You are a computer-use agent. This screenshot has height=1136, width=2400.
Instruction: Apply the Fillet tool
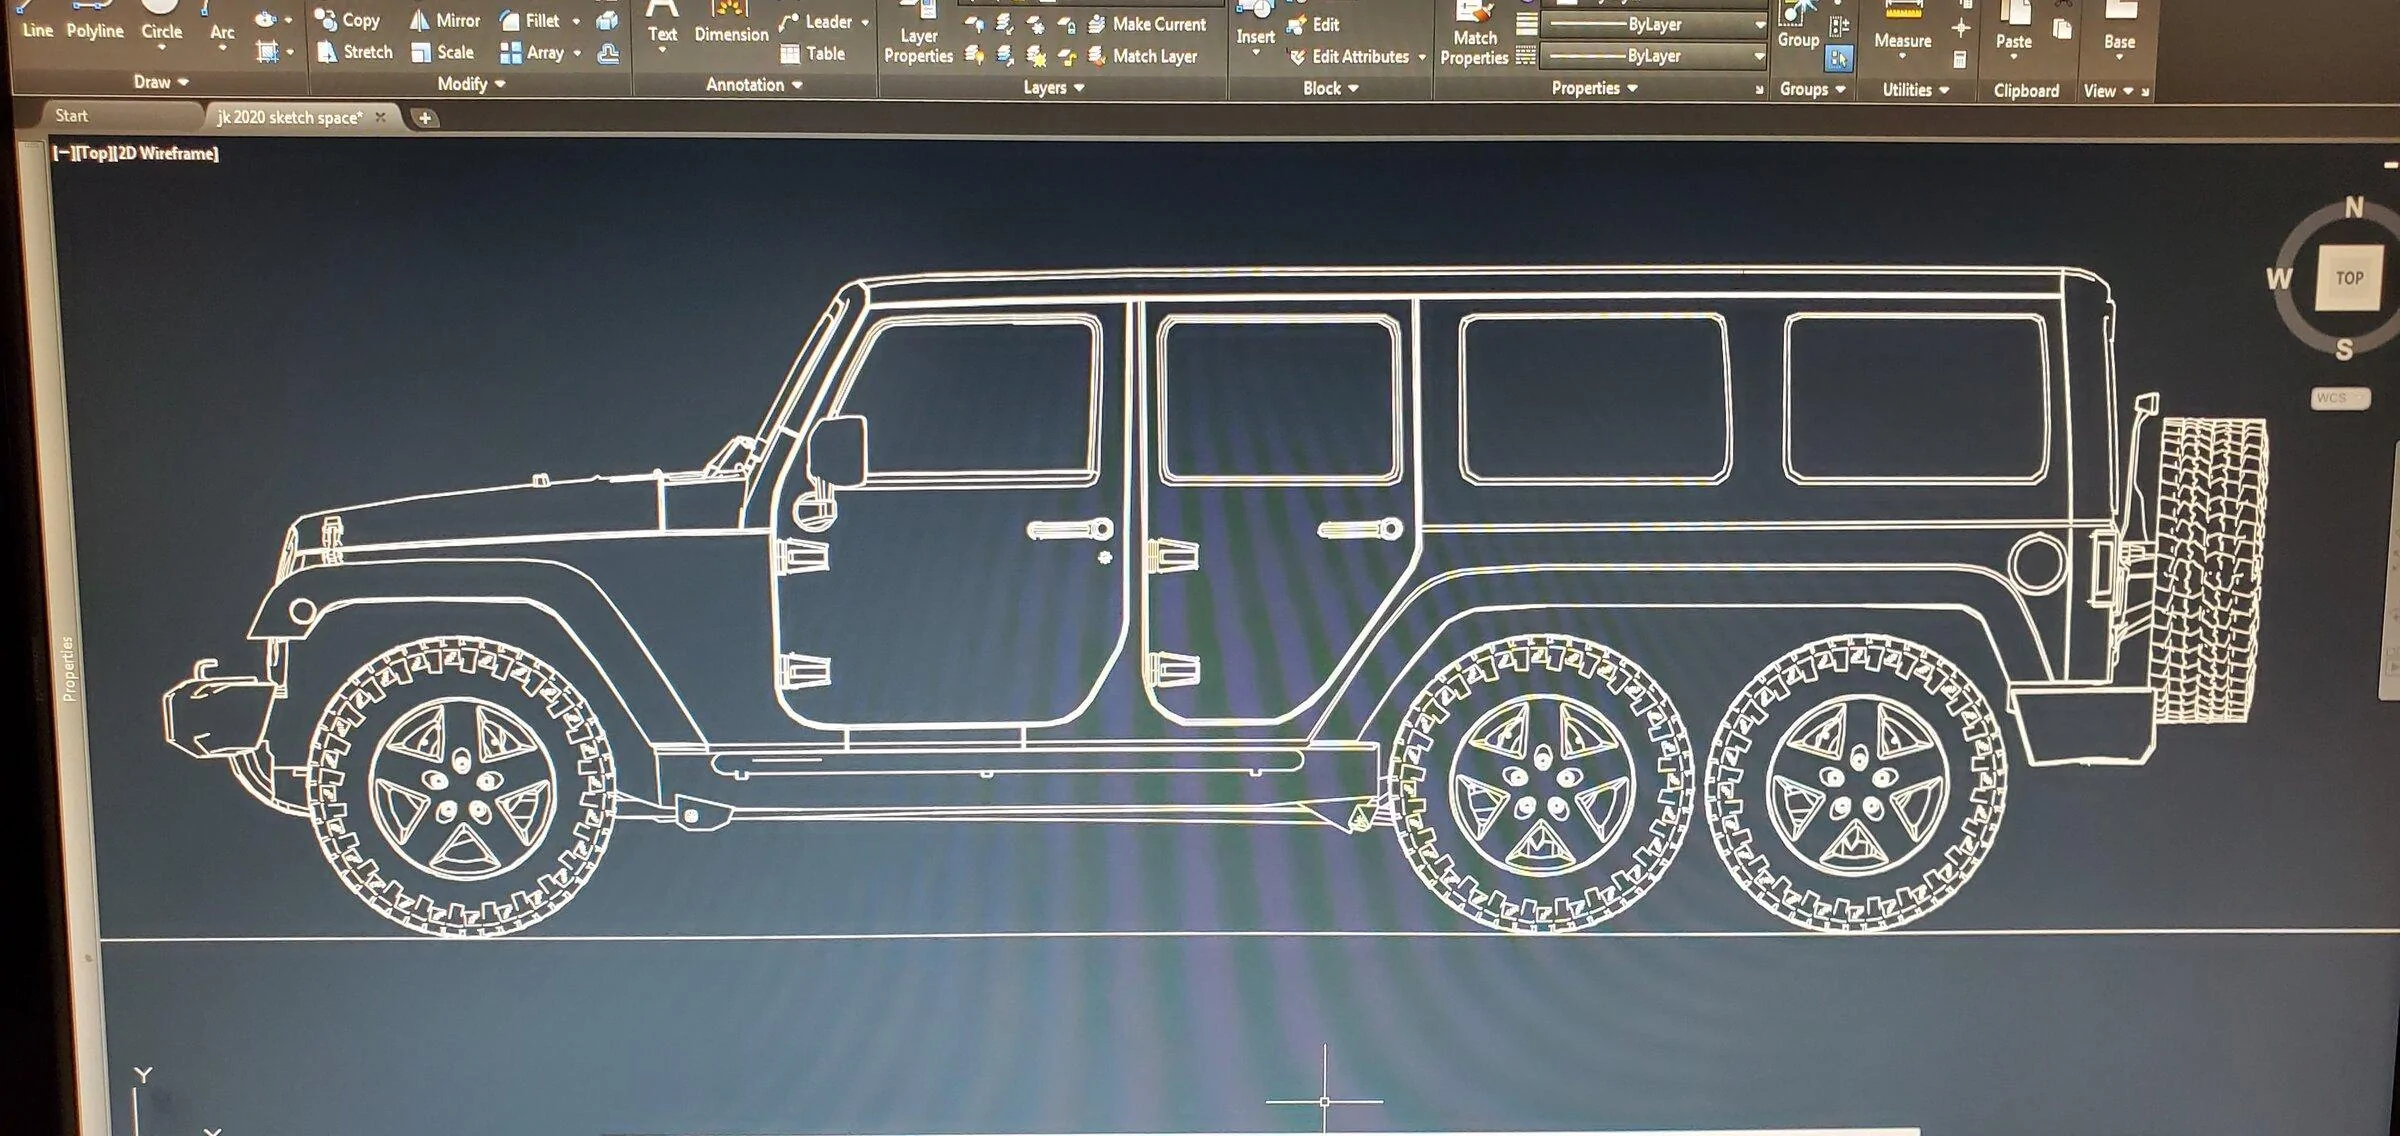(529, 20)
